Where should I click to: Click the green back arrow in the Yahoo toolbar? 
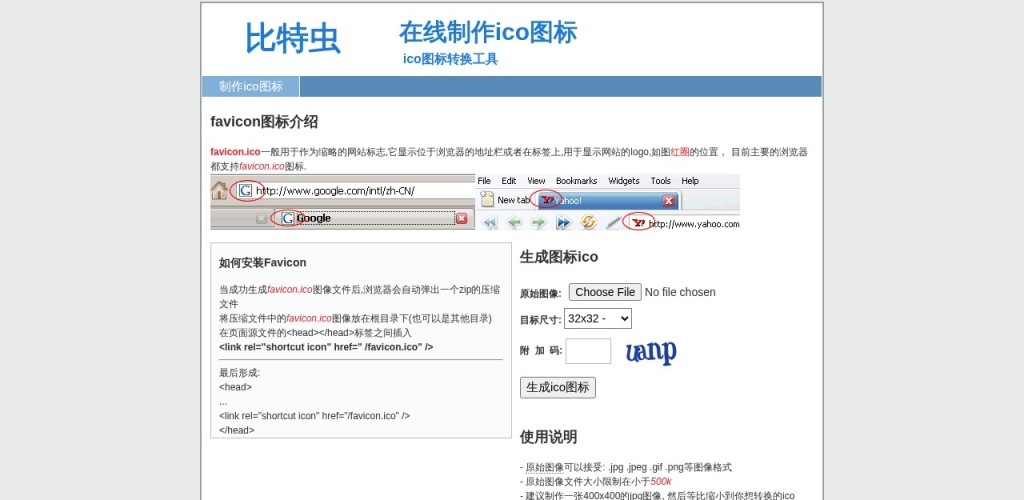514,222
